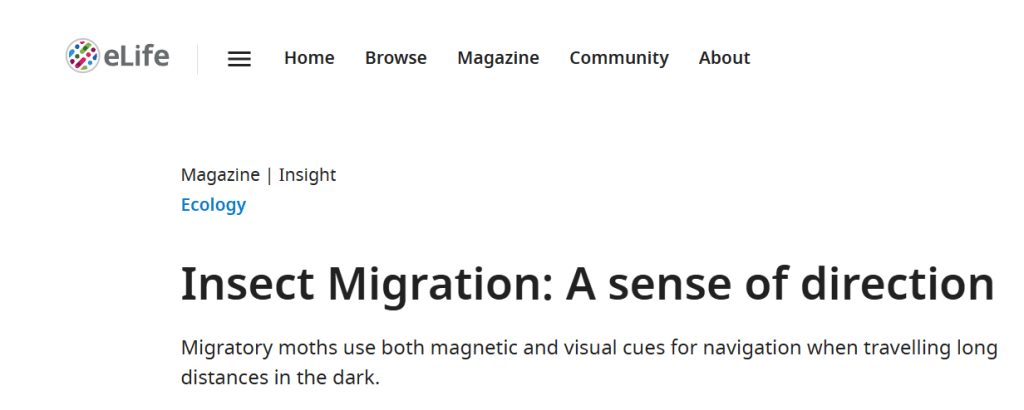1024x410 pixels.
Task: Open the Browse menu item
Action: coord(396,58)
